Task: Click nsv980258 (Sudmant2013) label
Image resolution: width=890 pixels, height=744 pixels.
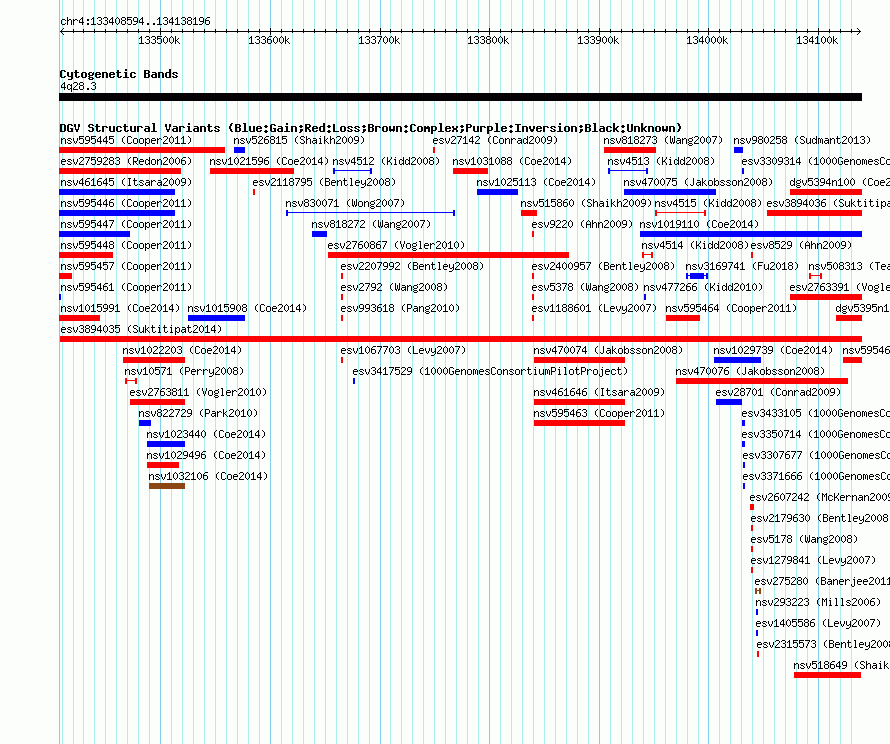Action: [x=801, y=140]
